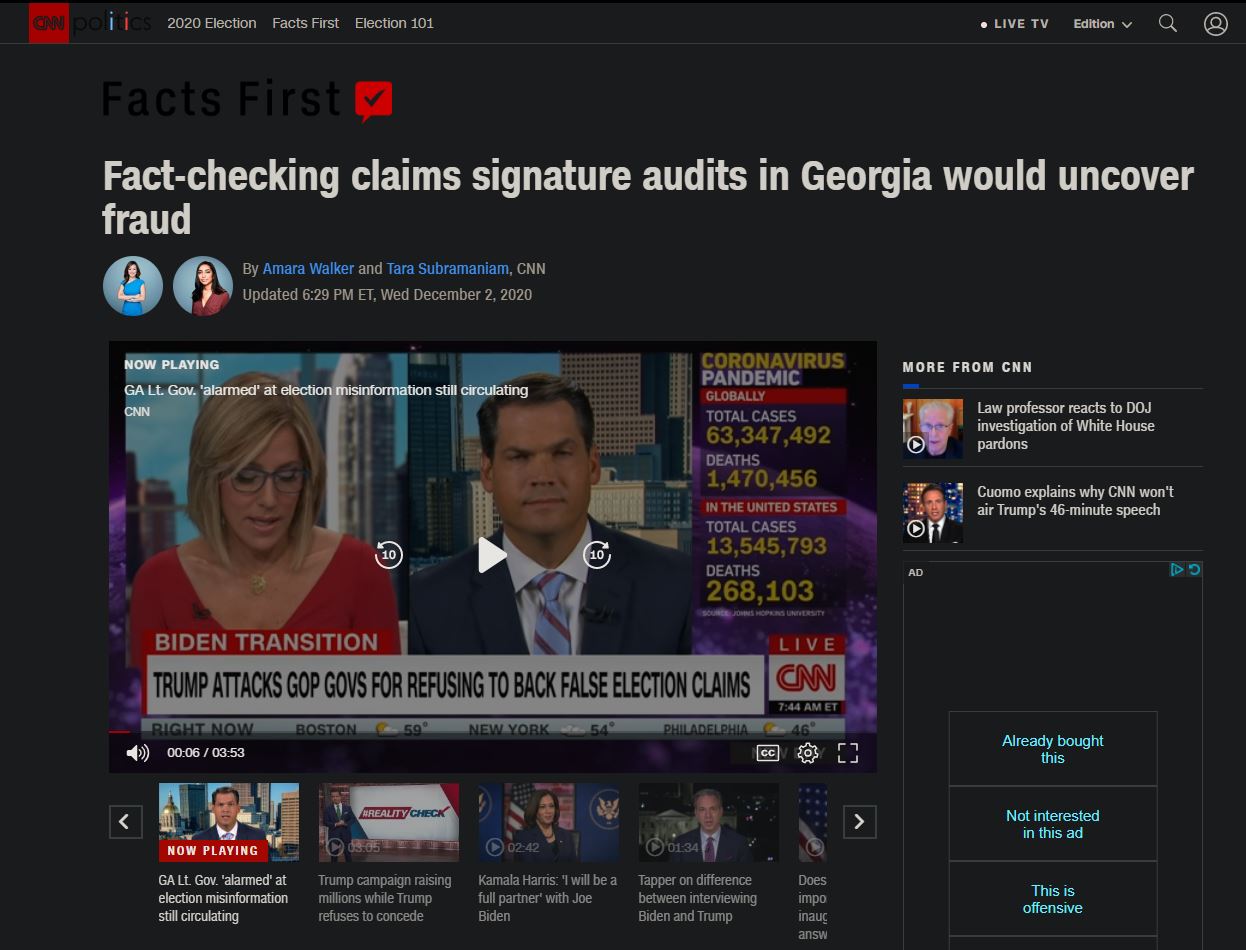1246x950 pixels.
Task: Click Cuomo video thumbnail
Action: (x=933, y=513)
